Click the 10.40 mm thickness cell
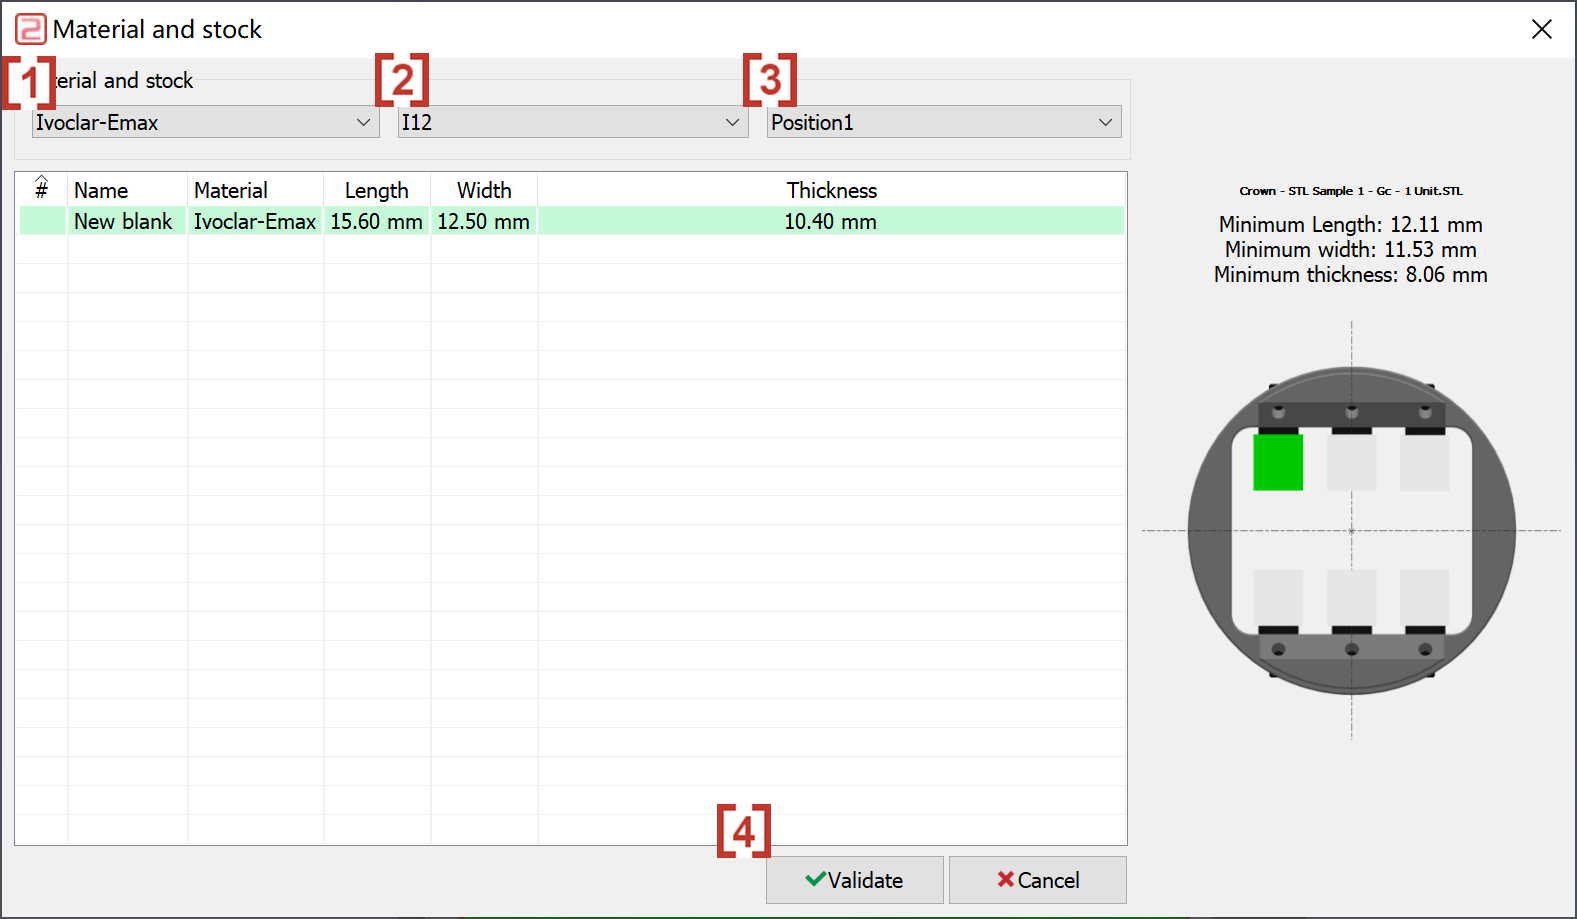 point(831,221)
